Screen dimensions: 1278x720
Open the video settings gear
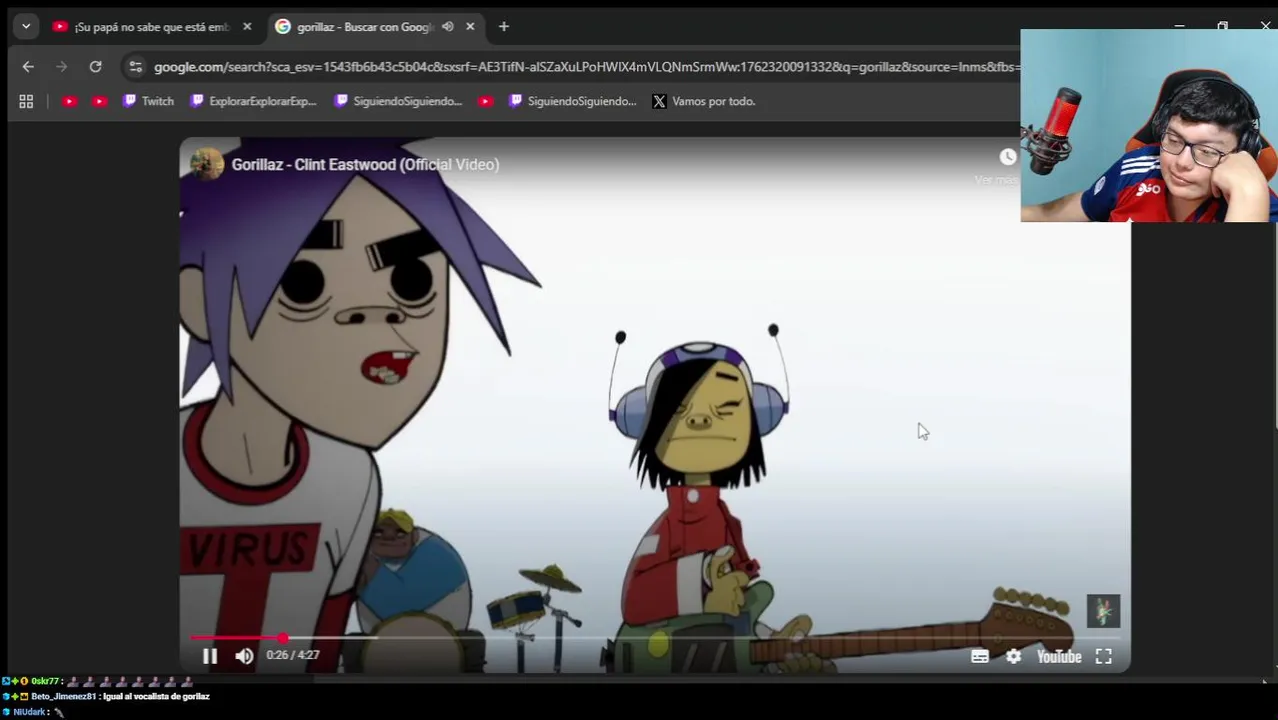tap(1014, 656)
